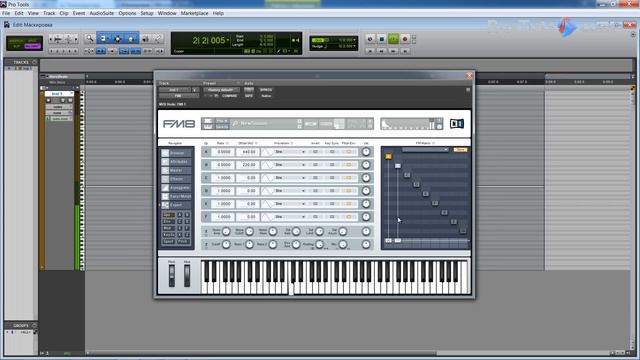Click the Native Instruments logo in FM8
This screenshot has width=640, height=360.
[x=457, y=124]
